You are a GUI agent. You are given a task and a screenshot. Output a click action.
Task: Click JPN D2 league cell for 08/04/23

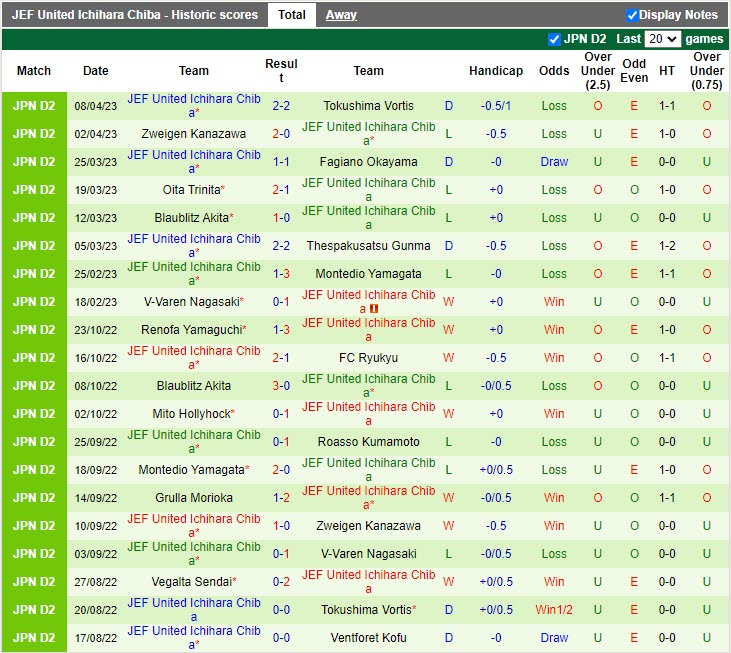pos(34,106)
